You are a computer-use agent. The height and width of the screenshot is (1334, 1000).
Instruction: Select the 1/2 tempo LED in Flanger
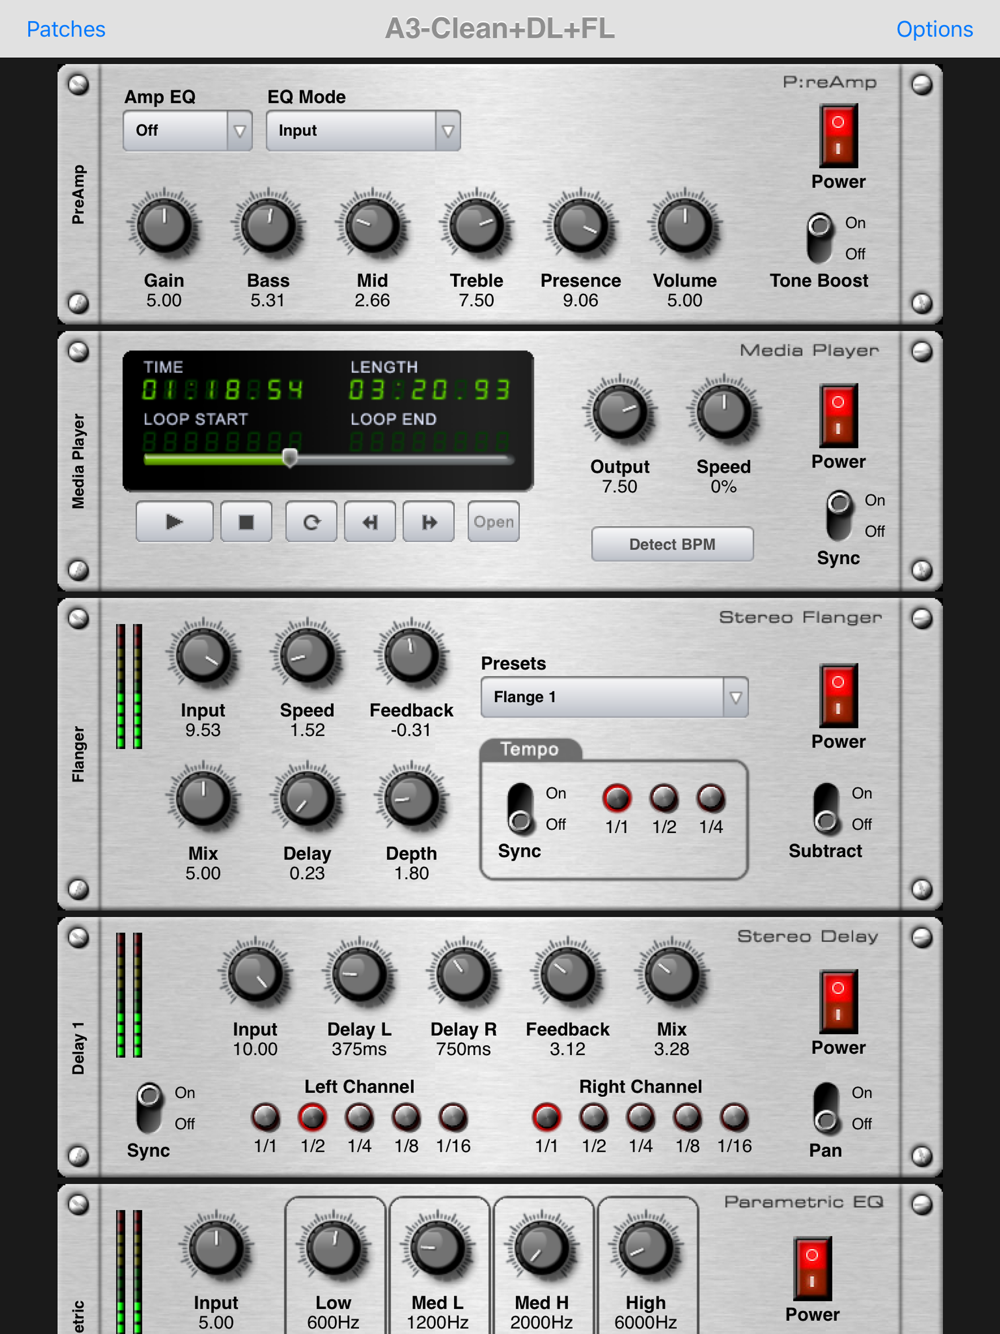tap(664, 798)
